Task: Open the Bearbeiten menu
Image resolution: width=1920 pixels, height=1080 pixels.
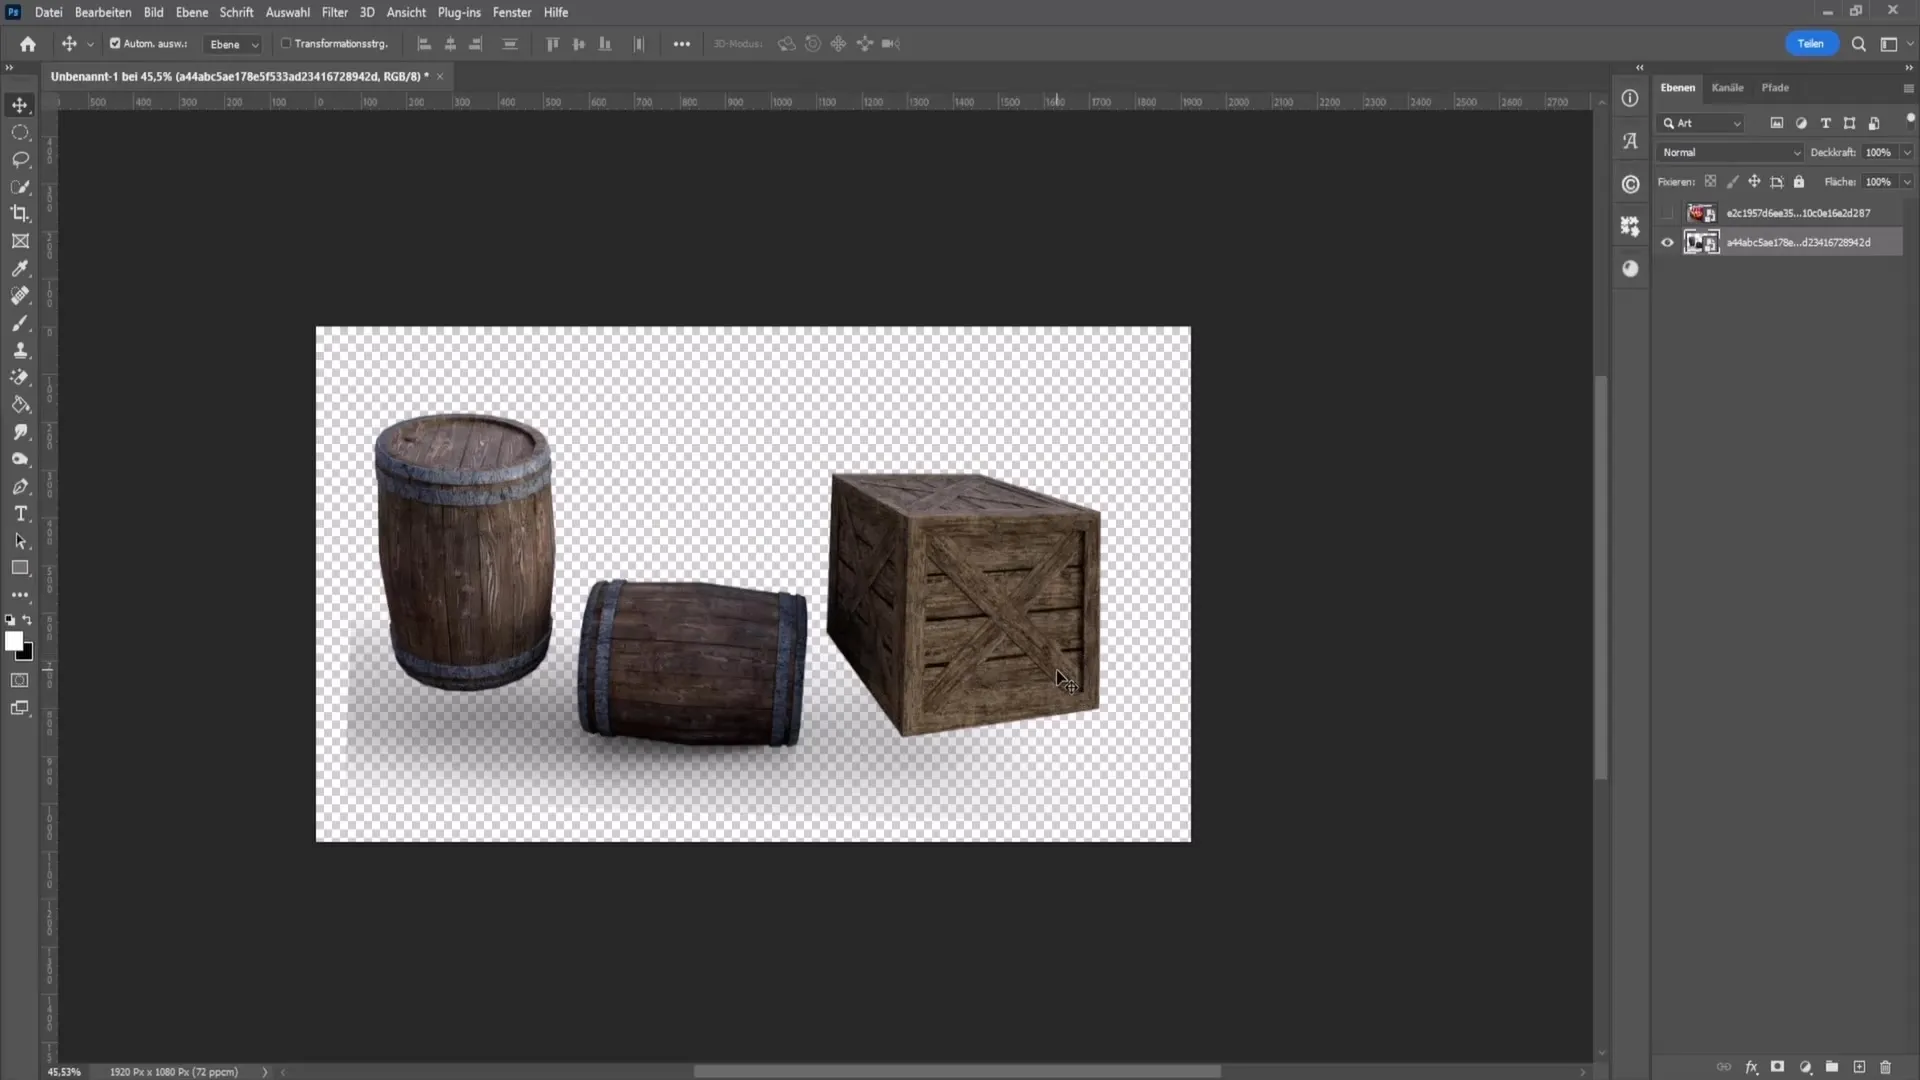Action: click(103, 12)
